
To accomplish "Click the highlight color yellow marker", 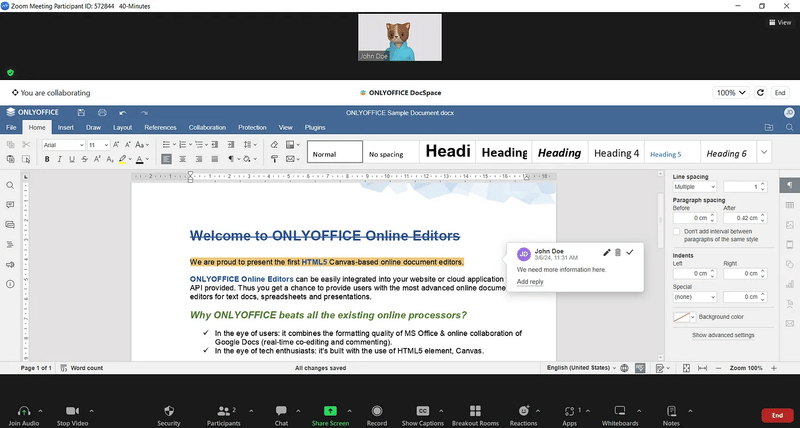I will (x=122, y=160).
